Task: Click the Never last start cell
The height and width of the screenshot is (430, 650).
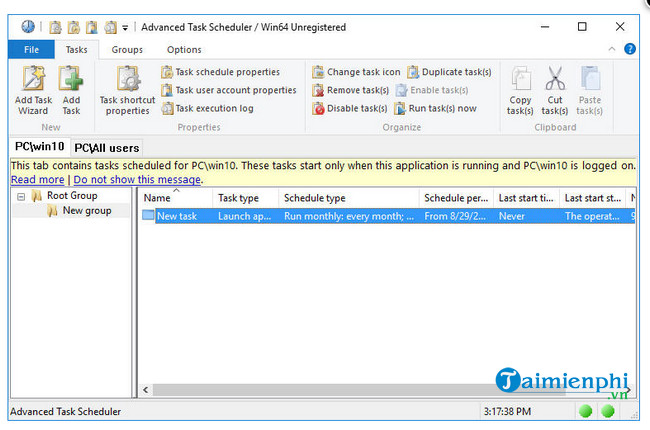Action: coord(512,216)
